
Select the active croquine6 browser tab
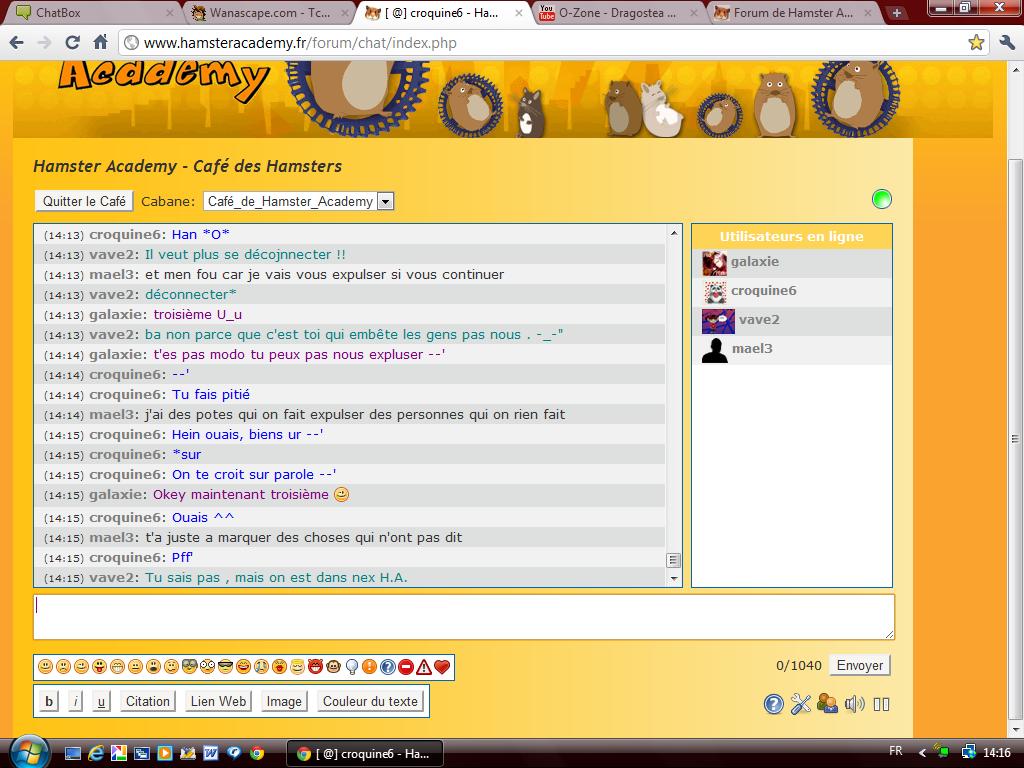444,12
